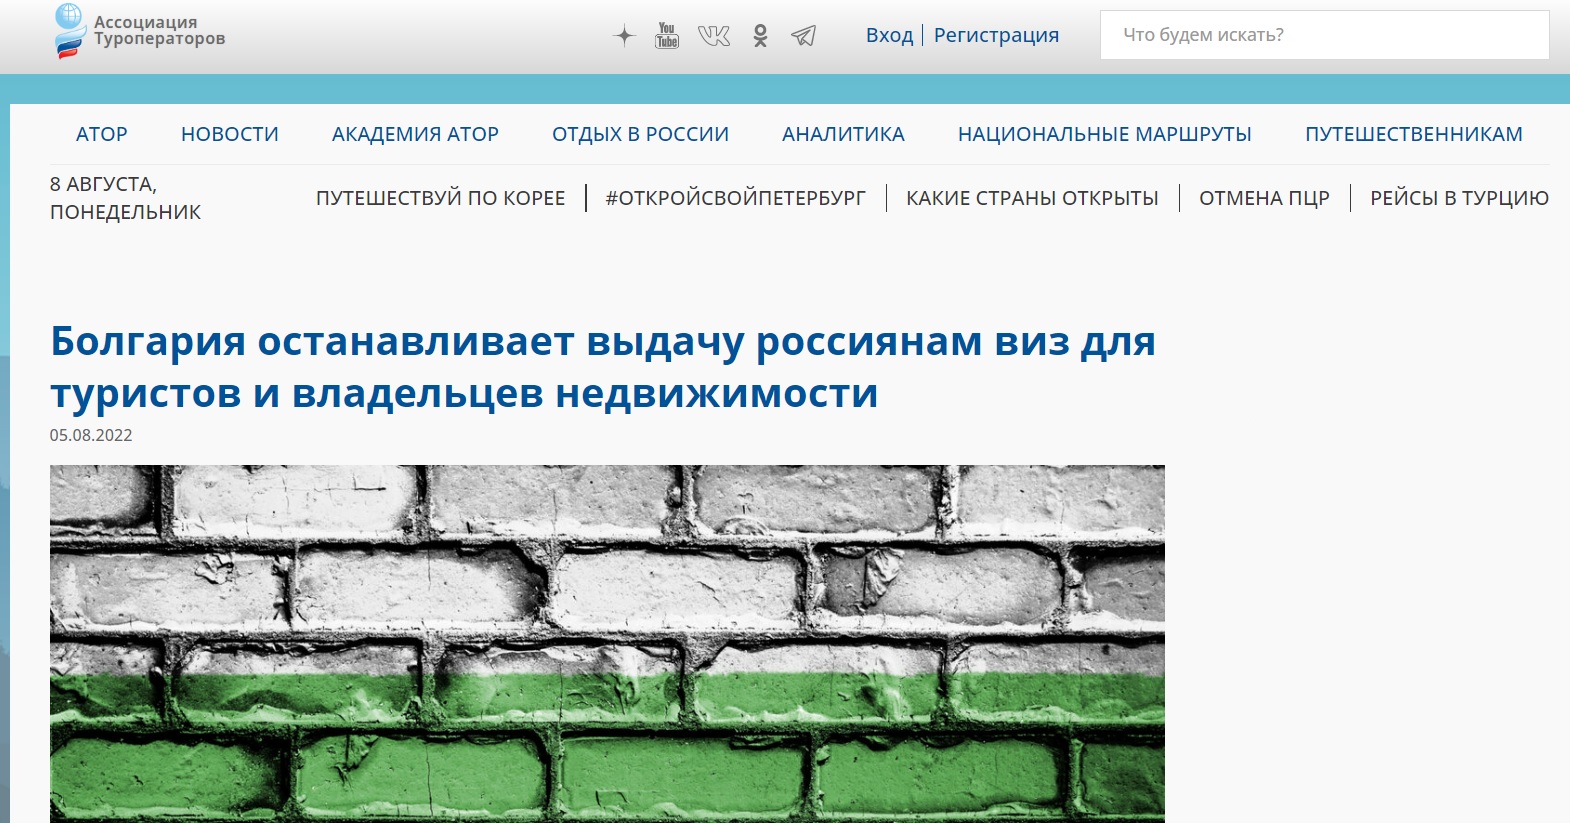Click the article headline about Болгария visas
1570x823 pixels.
pos(603,367)
